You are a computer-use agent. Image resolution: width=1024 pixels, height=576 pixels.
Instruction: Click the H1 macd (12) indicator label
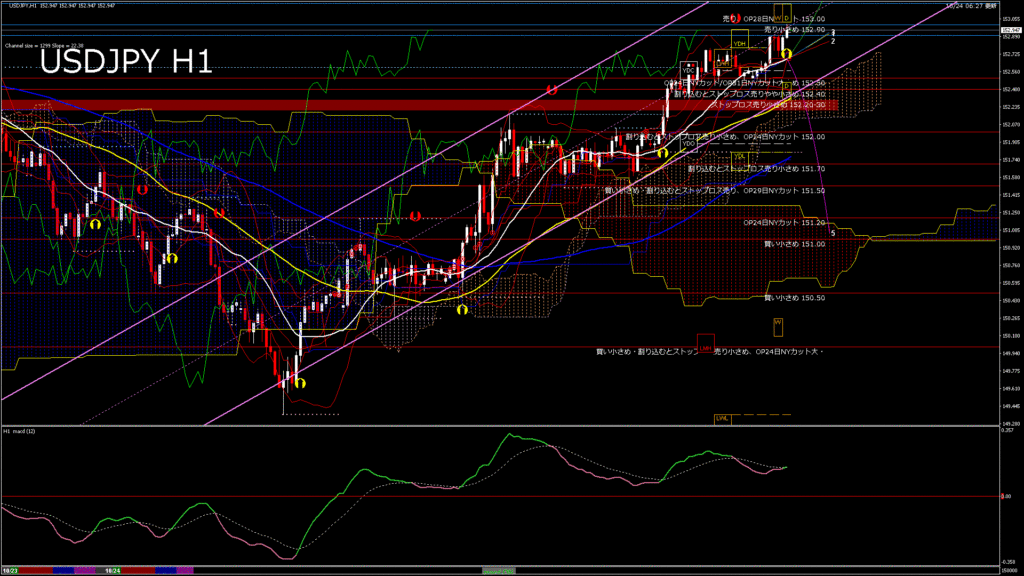[x=22, y=431]
